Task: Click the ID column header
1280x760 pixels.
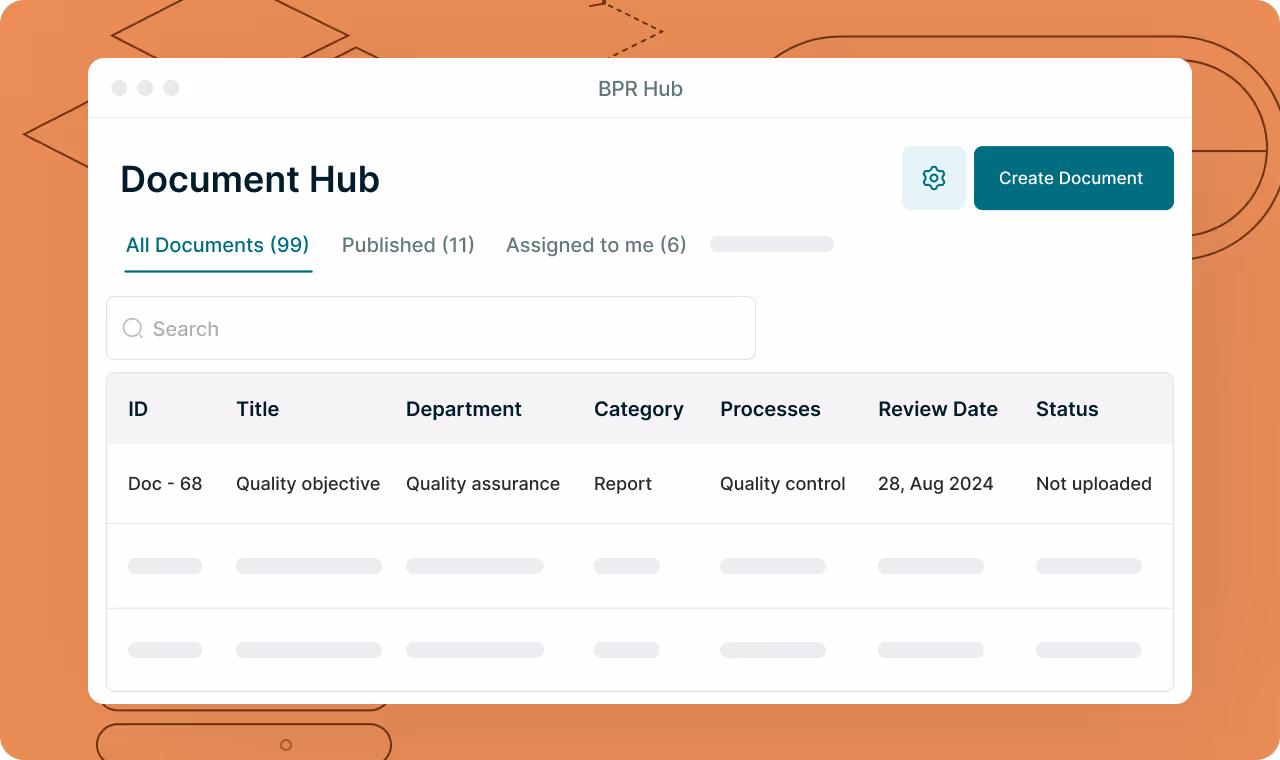Action: (138, 409)
